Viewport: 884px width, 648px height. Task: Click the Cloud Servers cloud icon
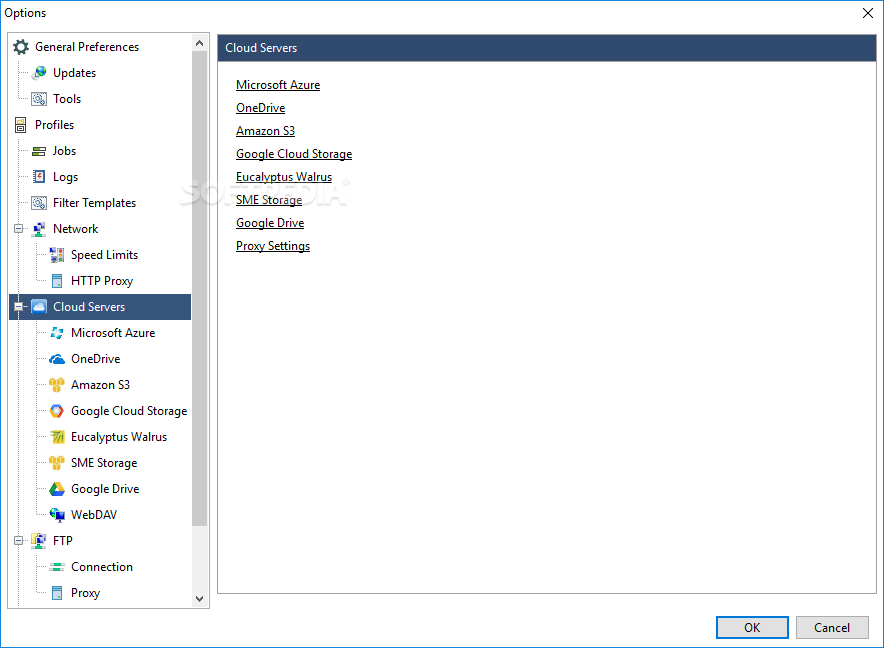pos(39,306)
